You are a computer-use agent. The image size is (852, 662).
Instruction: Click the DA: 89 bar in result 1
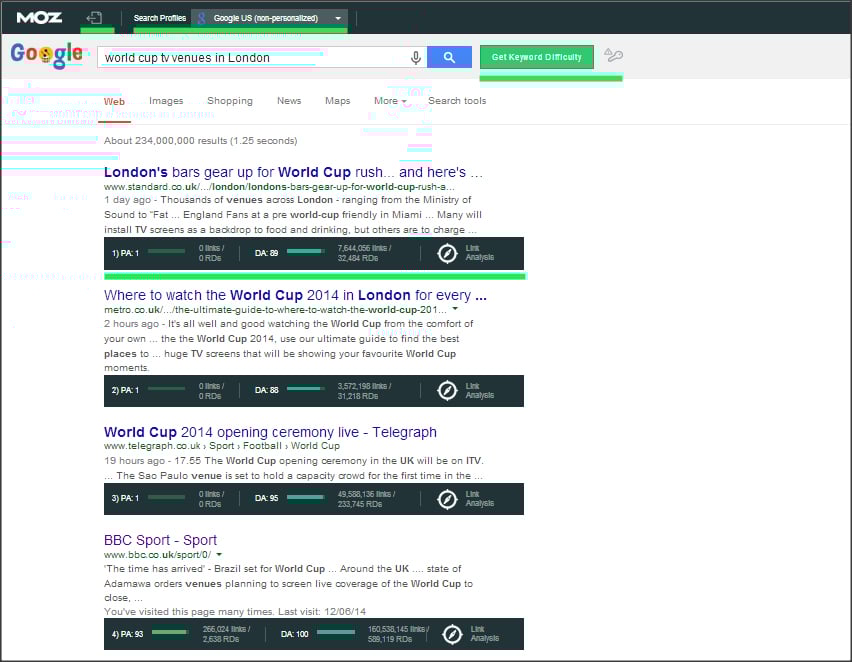pyautogui.click(x=305, y=251)
